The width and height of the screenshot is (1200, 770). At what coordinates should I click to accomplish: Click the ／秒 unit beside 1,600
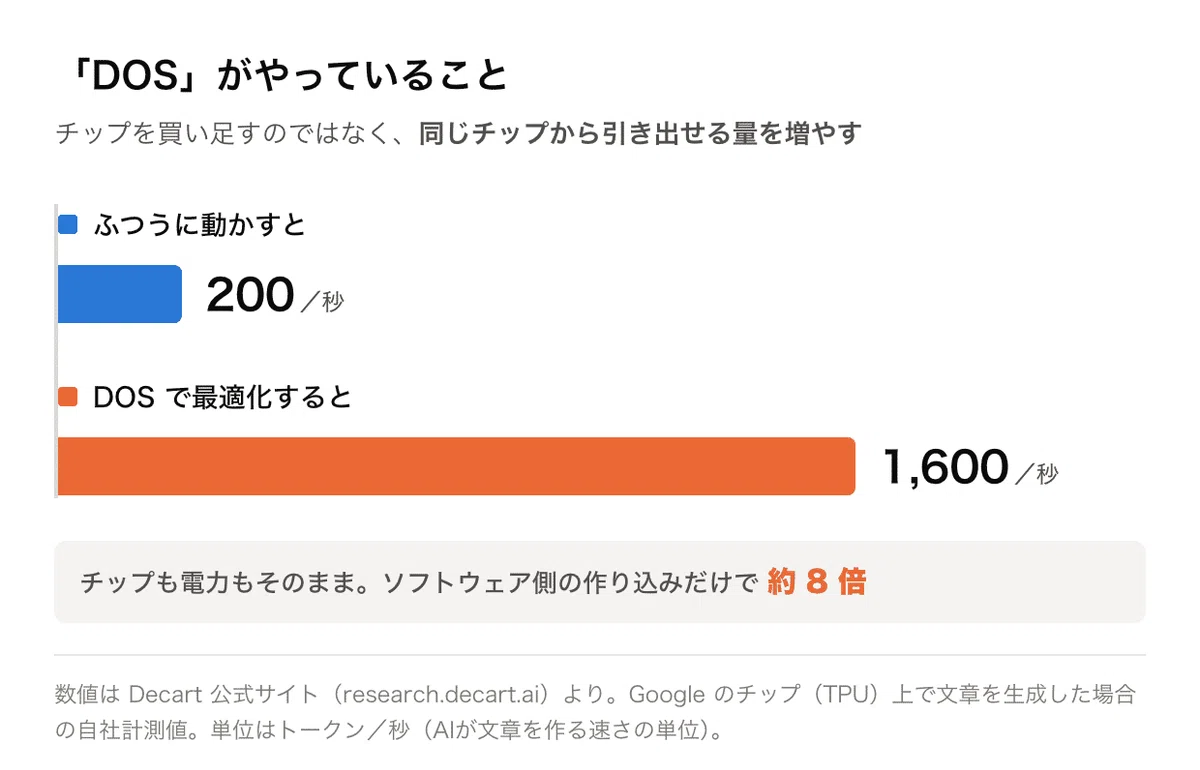1036,473
